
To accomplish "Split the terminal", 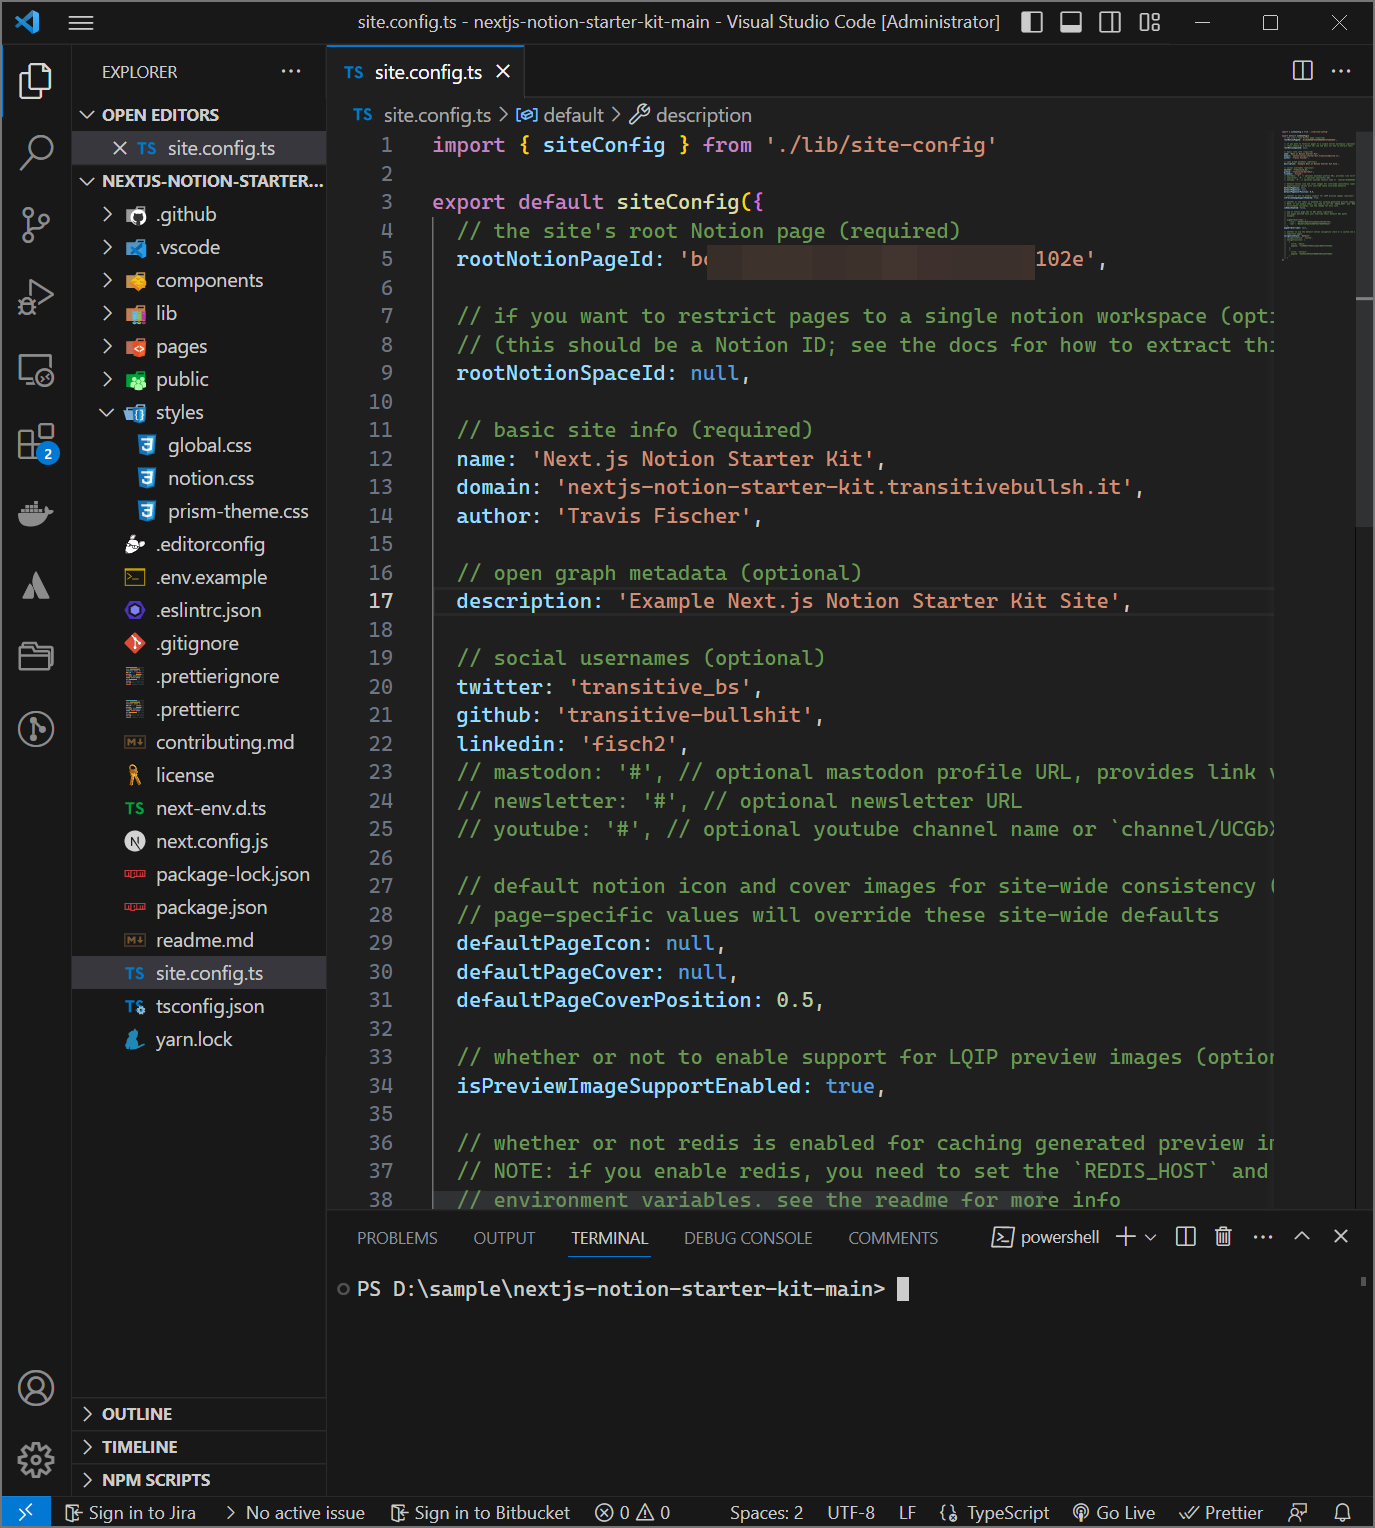I will [x=1186, y=1237].
